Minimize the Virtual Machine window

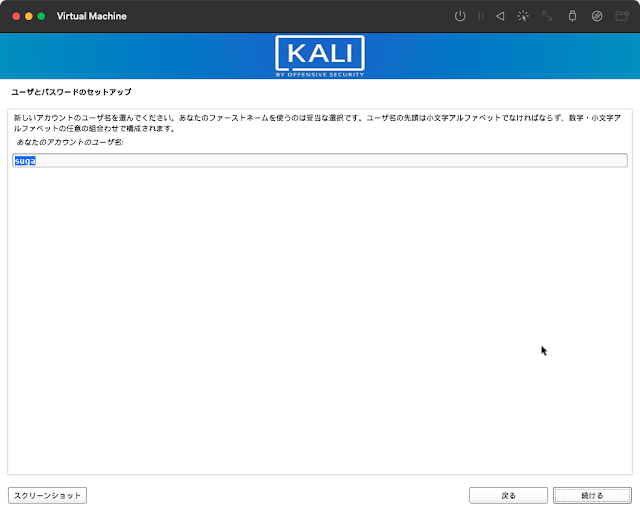coord(29,16)
